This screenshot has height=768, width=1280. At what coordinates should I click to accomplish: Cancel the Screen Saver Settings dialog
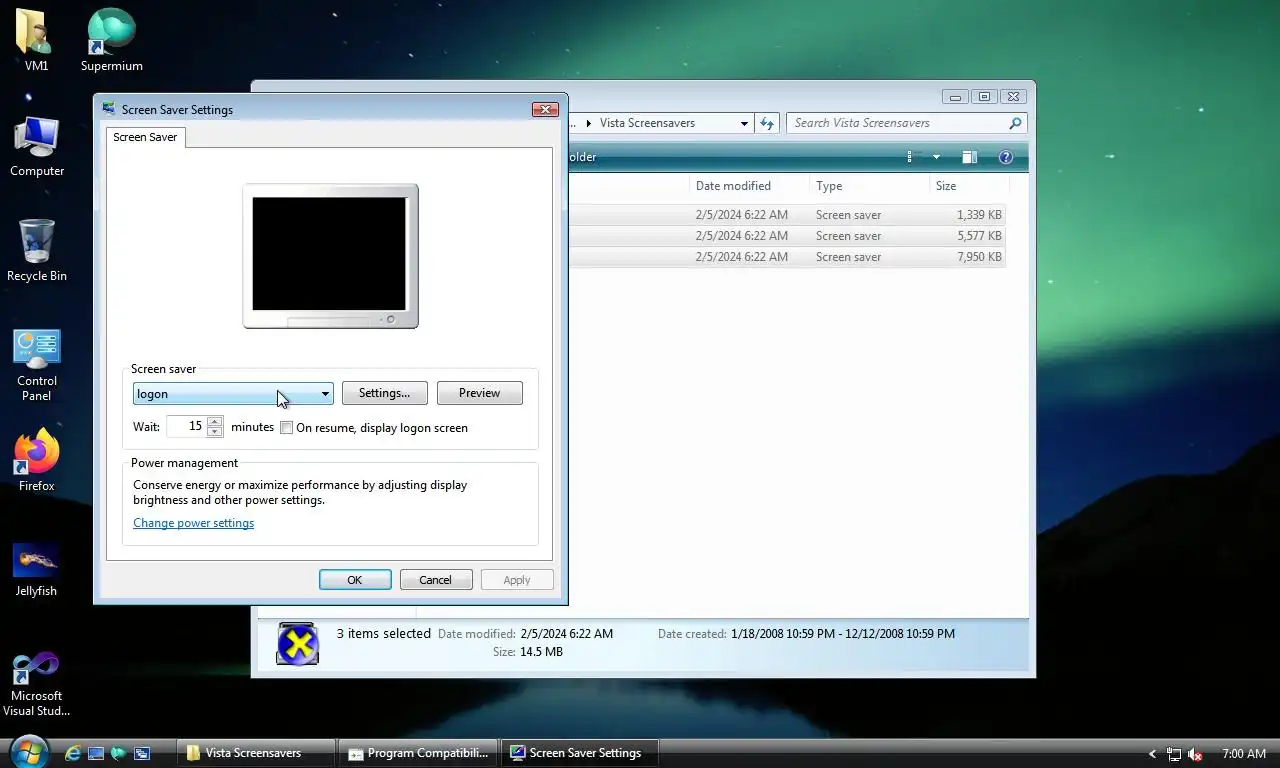436,580
